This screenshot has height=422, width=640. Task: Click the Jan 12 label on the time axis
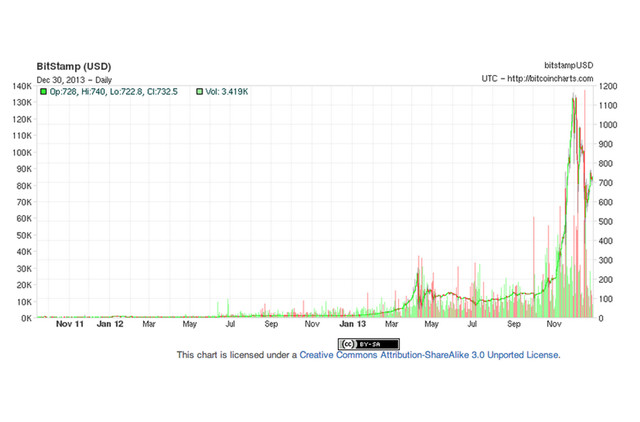coord(110,325)
